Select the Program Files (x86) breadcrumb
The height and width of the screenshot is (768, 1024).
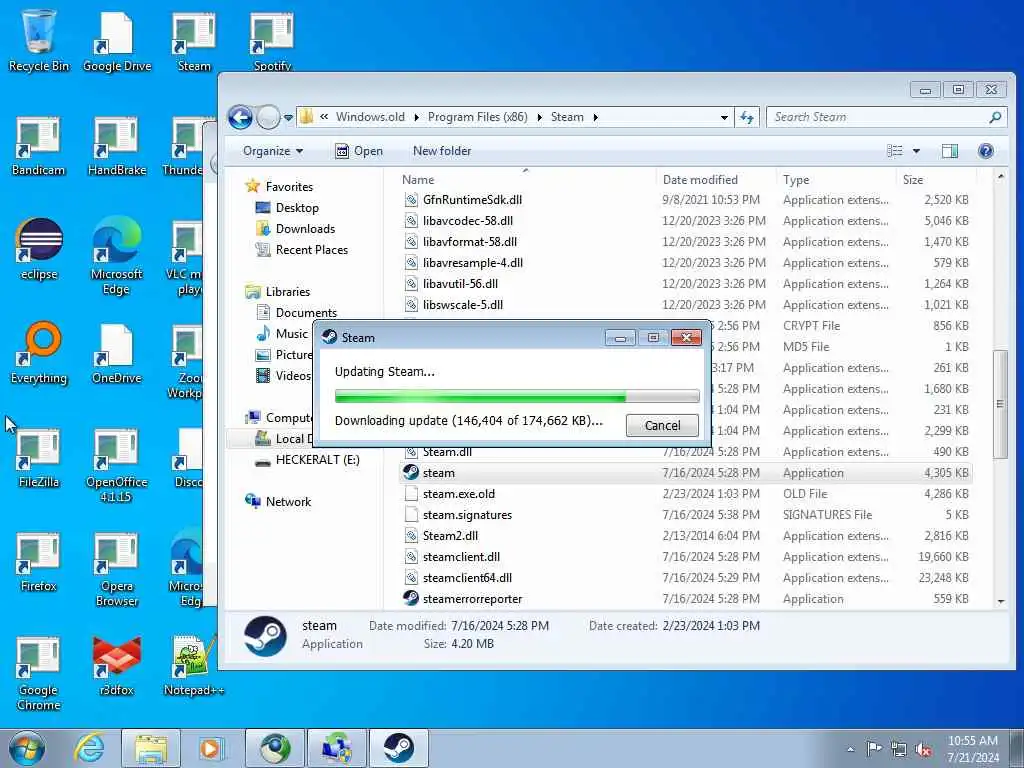[477, 118]
